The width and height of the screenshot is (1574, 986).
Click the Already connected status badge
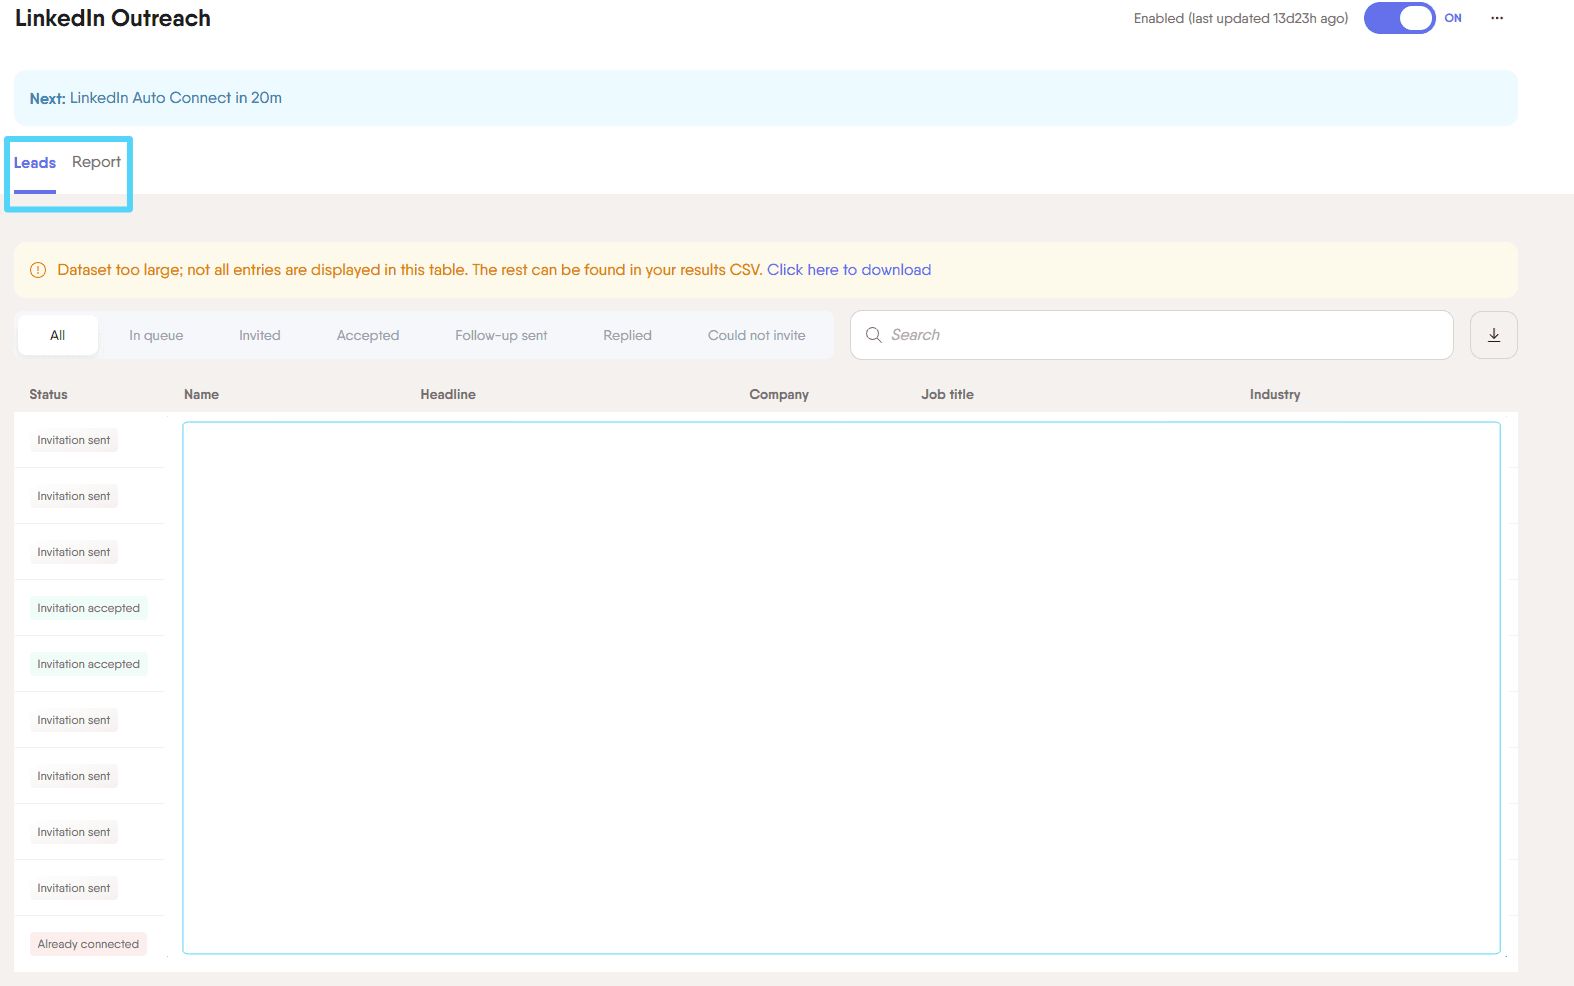(88, 944)
